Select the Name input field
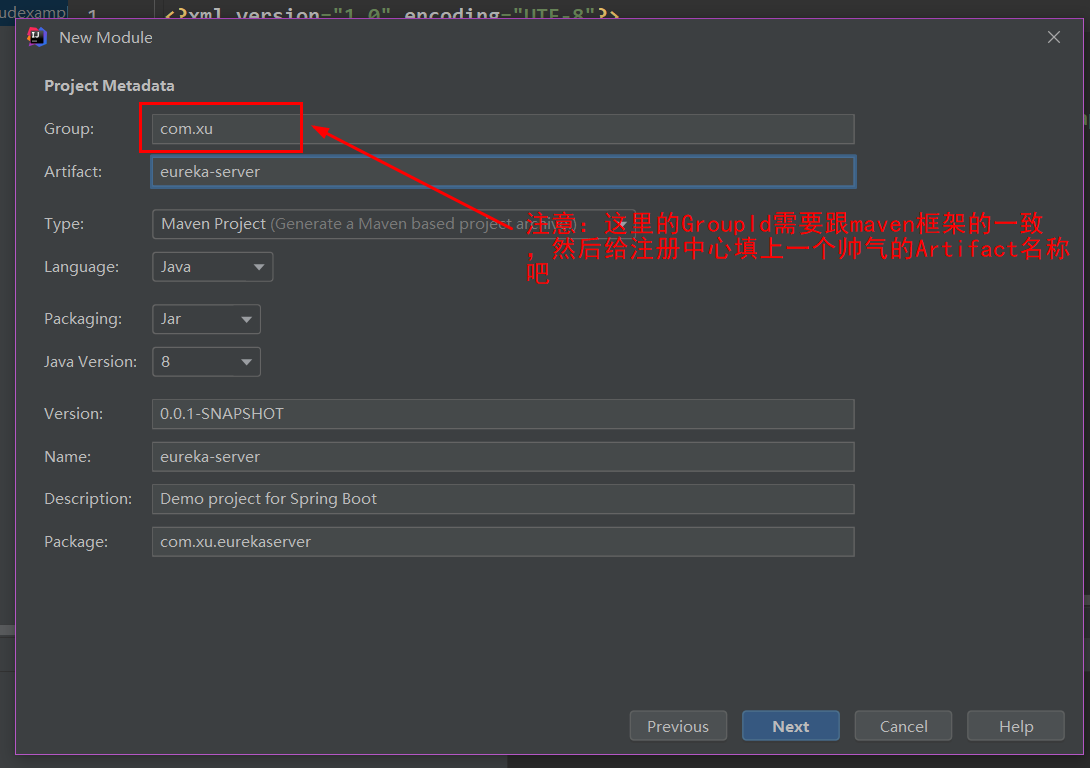This screenshot has width=1090, height=768. [x=503, y=457]
